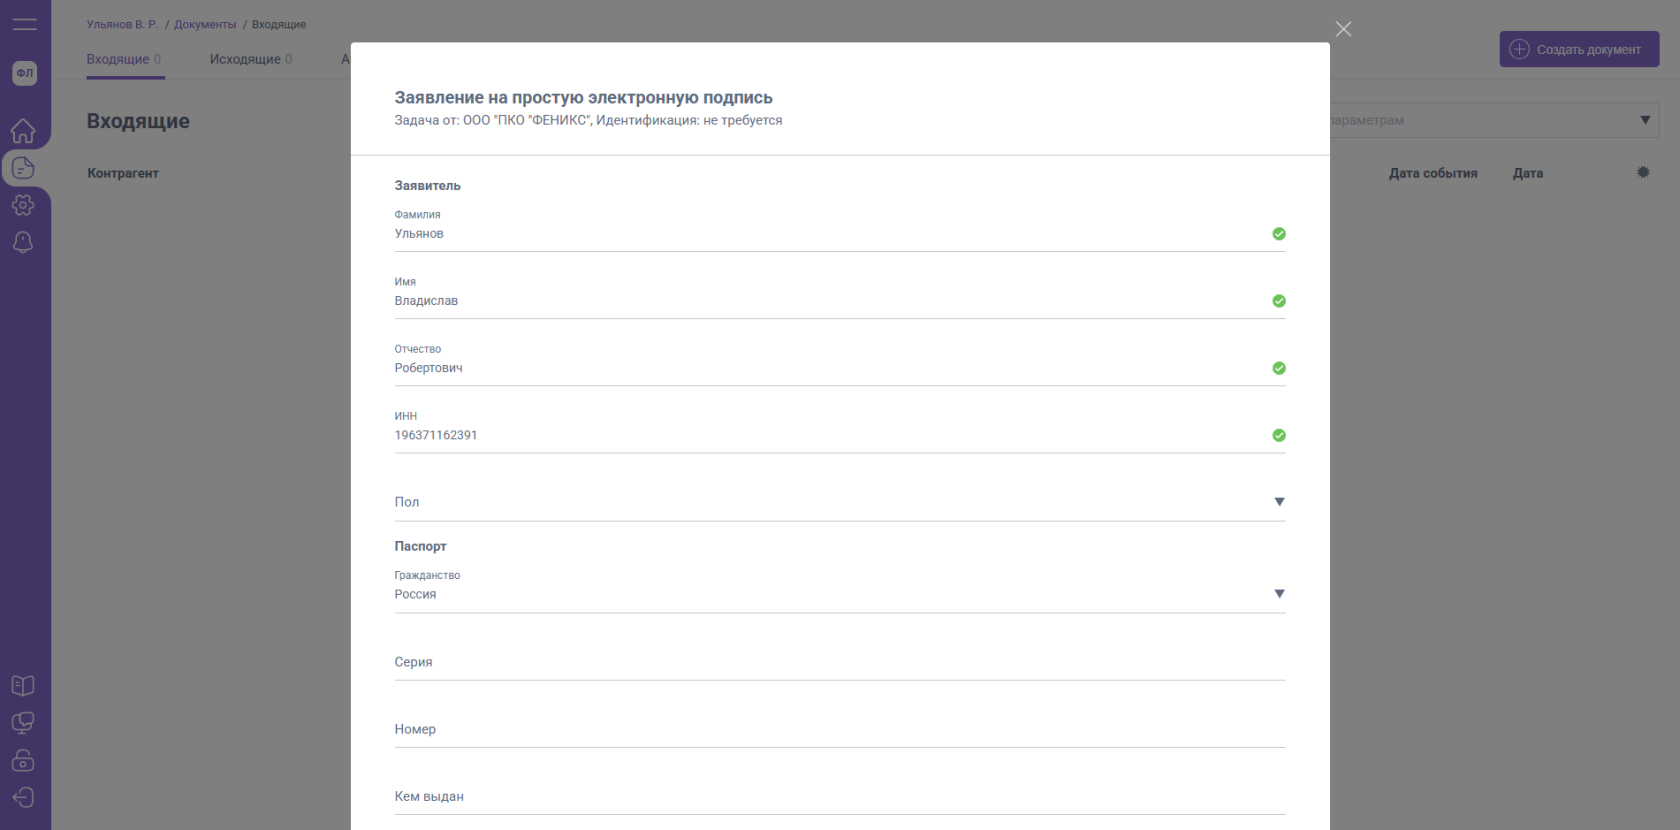Open the hamburger menu in sidebar

[24, 24]
